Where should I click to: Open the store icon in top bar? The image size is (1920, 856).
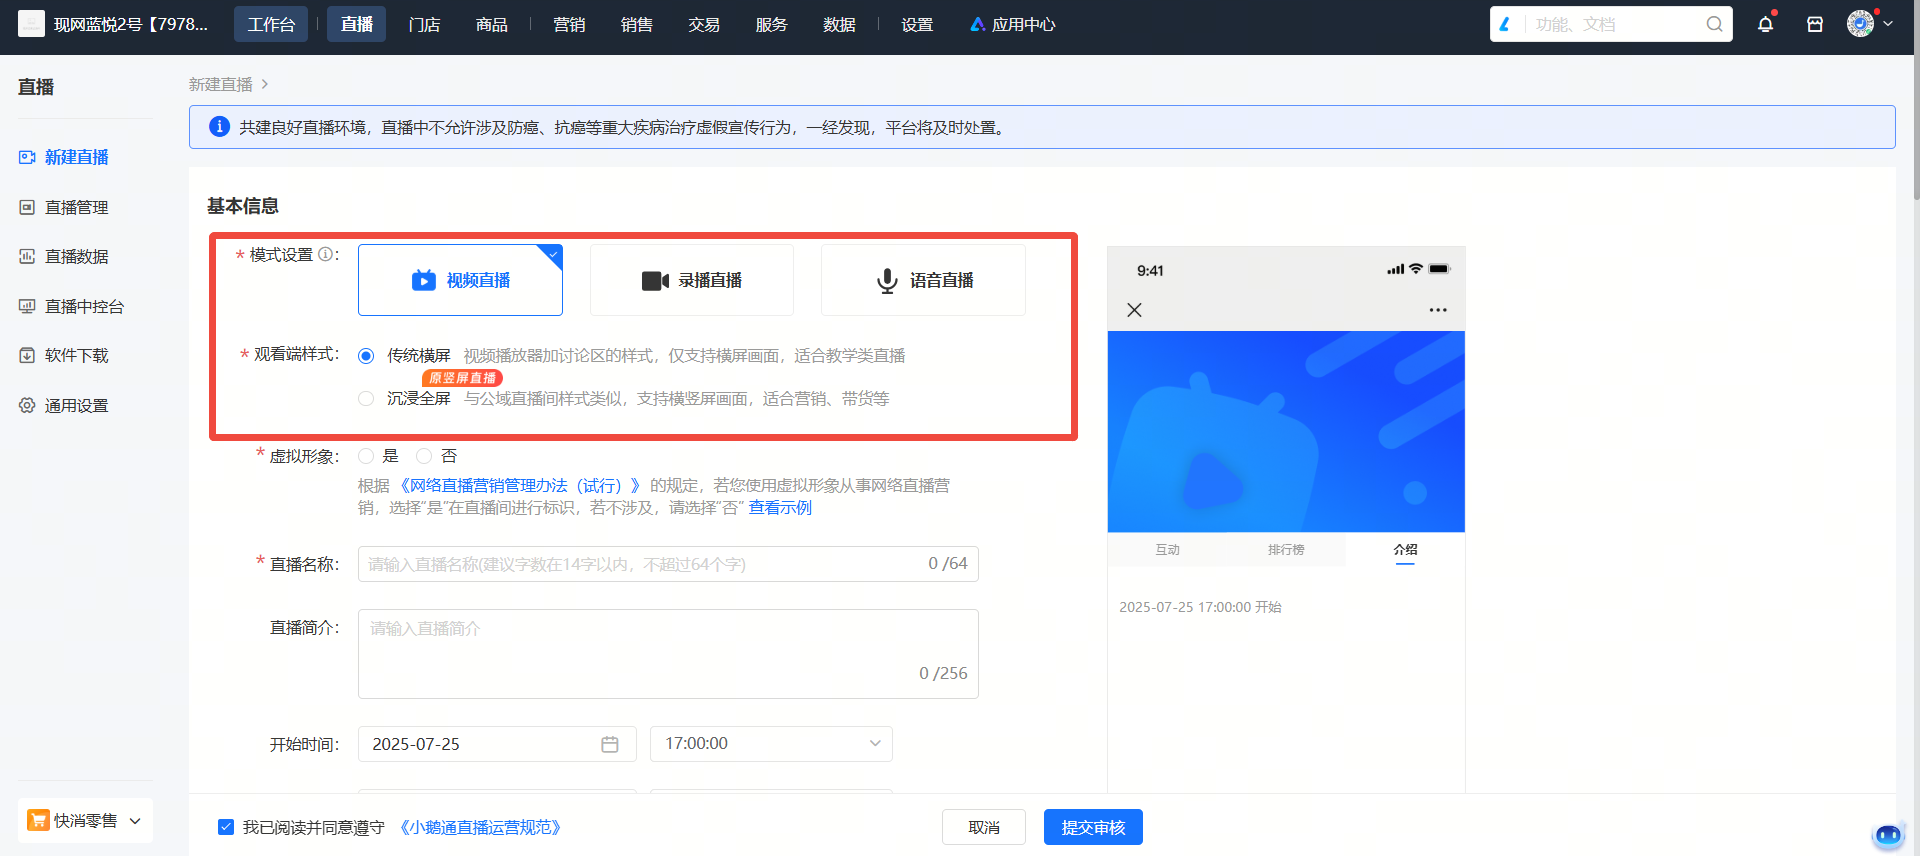(1815, 24)
